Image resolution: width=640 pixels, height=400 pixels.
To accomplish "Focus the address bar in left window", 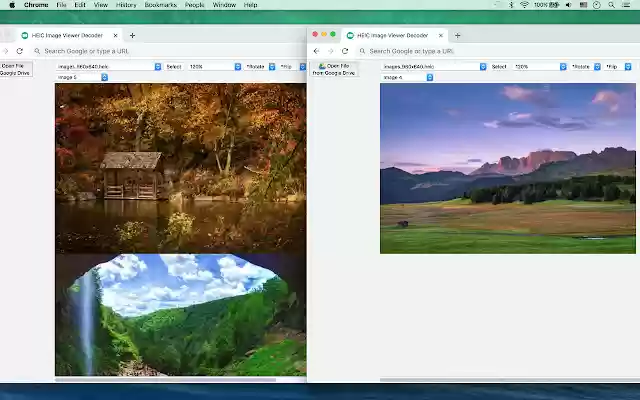I will click(x=168, y=51).
